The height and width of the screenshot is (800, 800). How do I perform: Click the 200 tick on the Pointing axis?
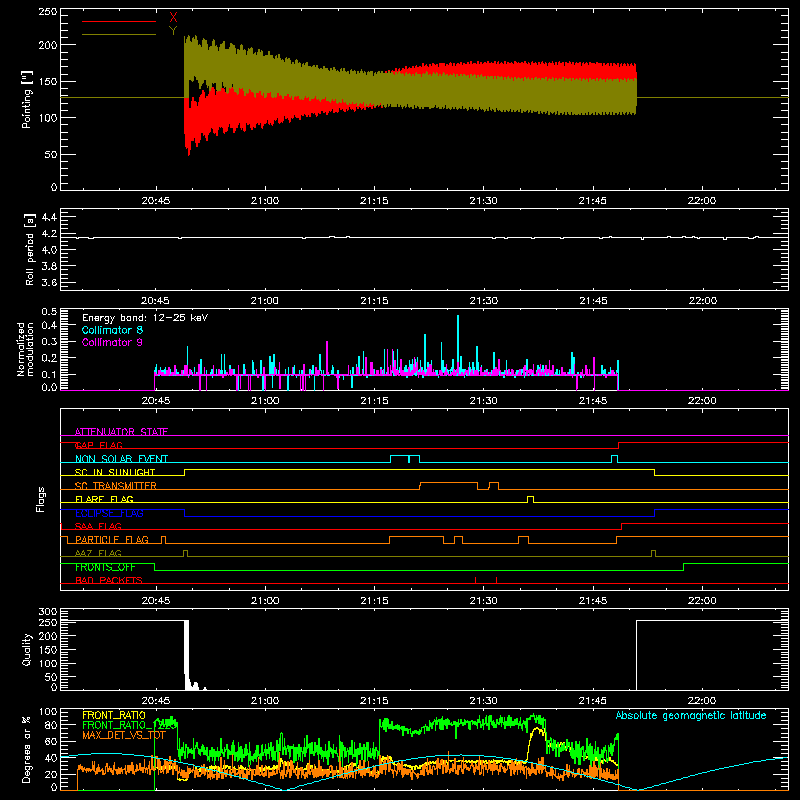pyautogui.click(x=48, y=45)
